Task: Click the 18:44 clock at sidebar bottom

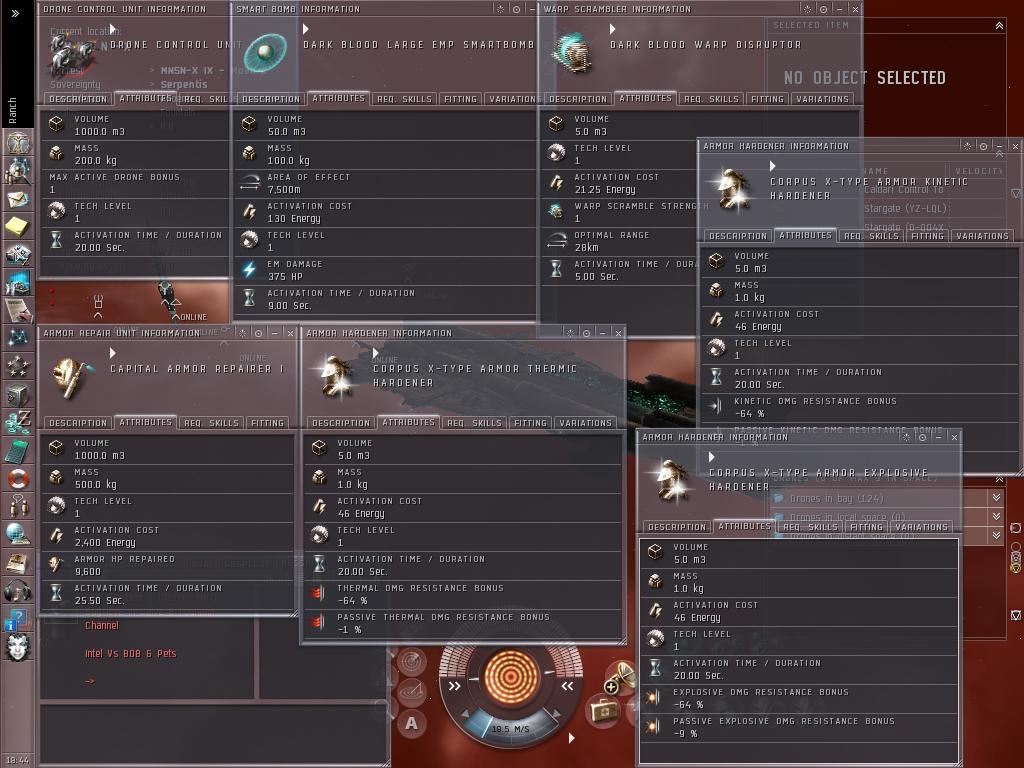Action: 18,760
